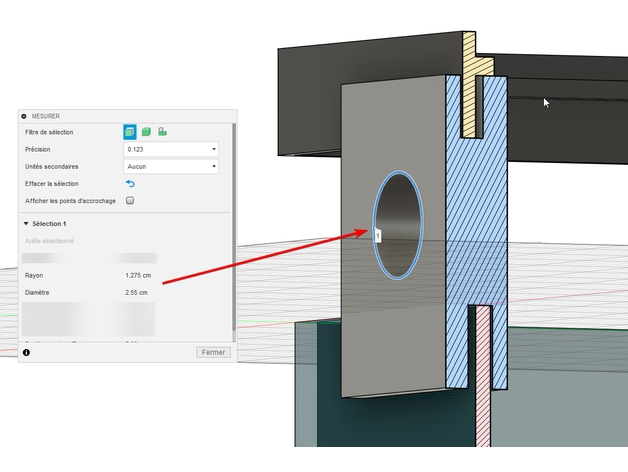Pick the third selection filter icon
Screen dimensions: 628x472
(162, 132)
